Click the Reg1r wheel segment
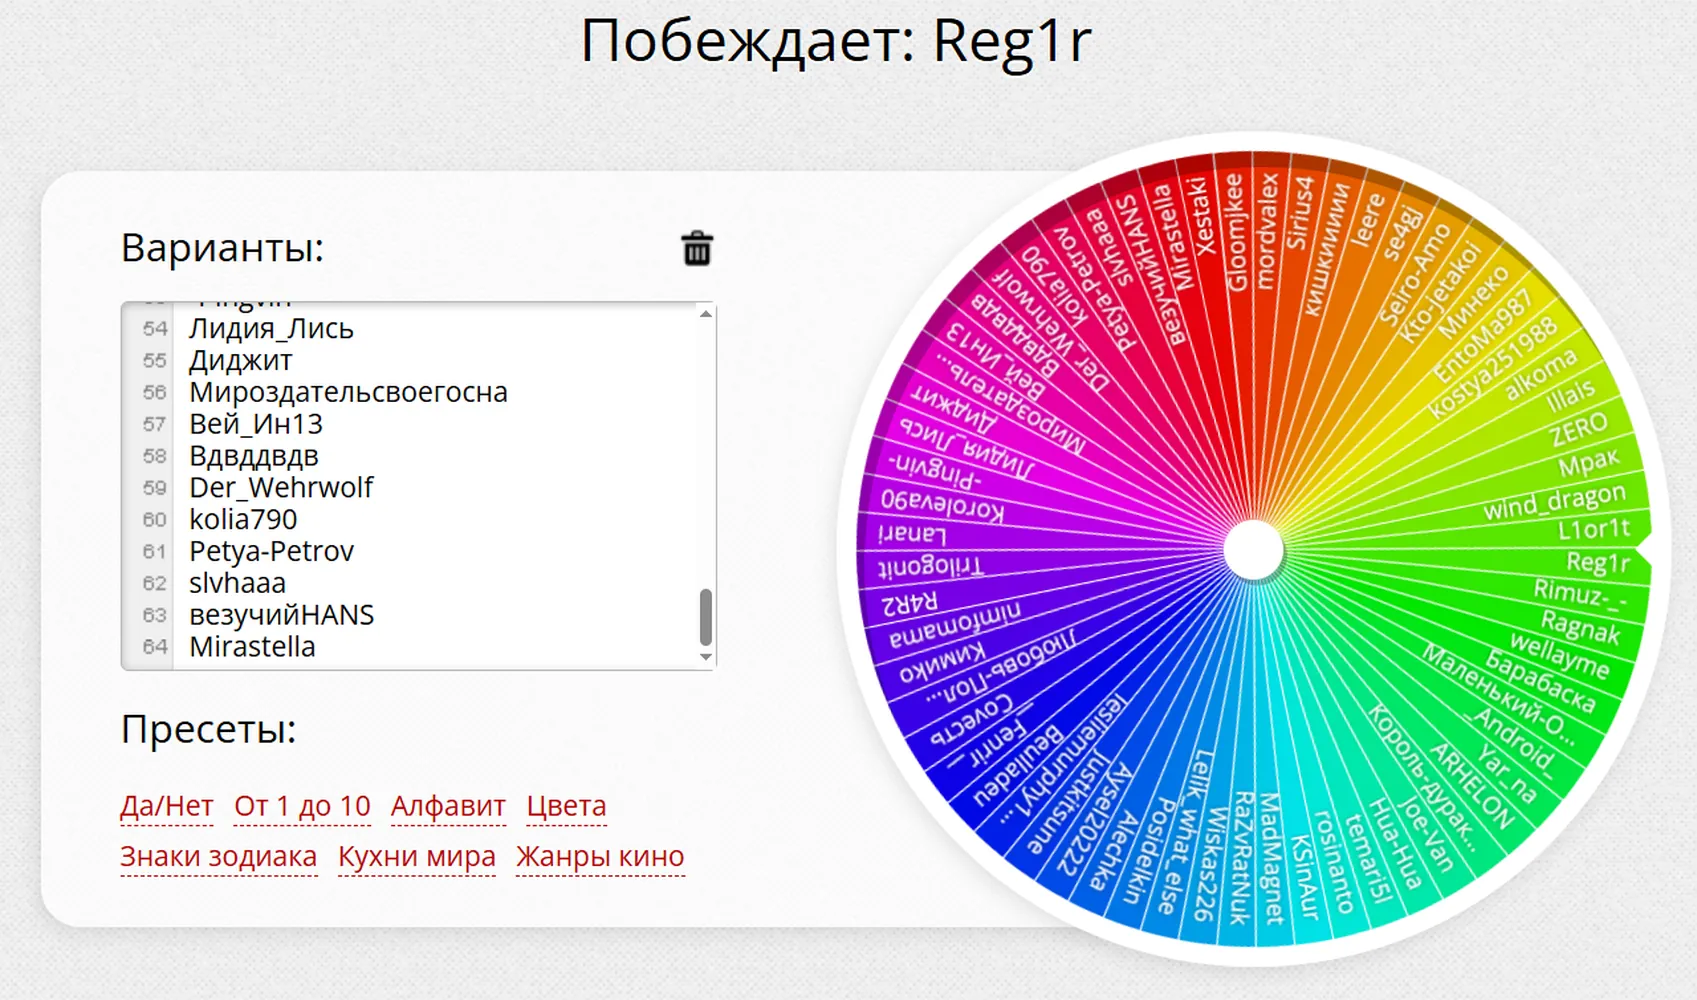The image size is (1697, 1000). coord(1597,563)
